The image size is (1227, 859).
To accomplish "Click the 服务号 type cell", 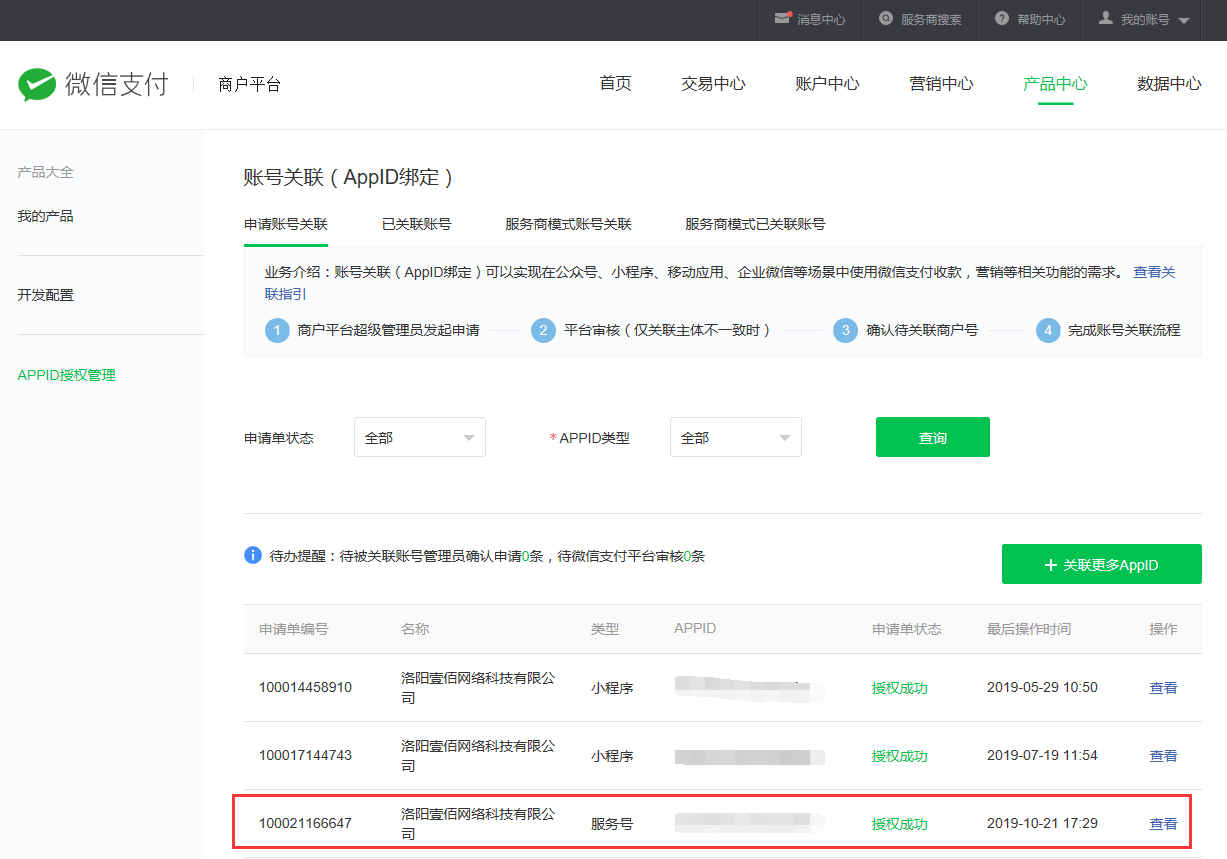I will (612, 824).
